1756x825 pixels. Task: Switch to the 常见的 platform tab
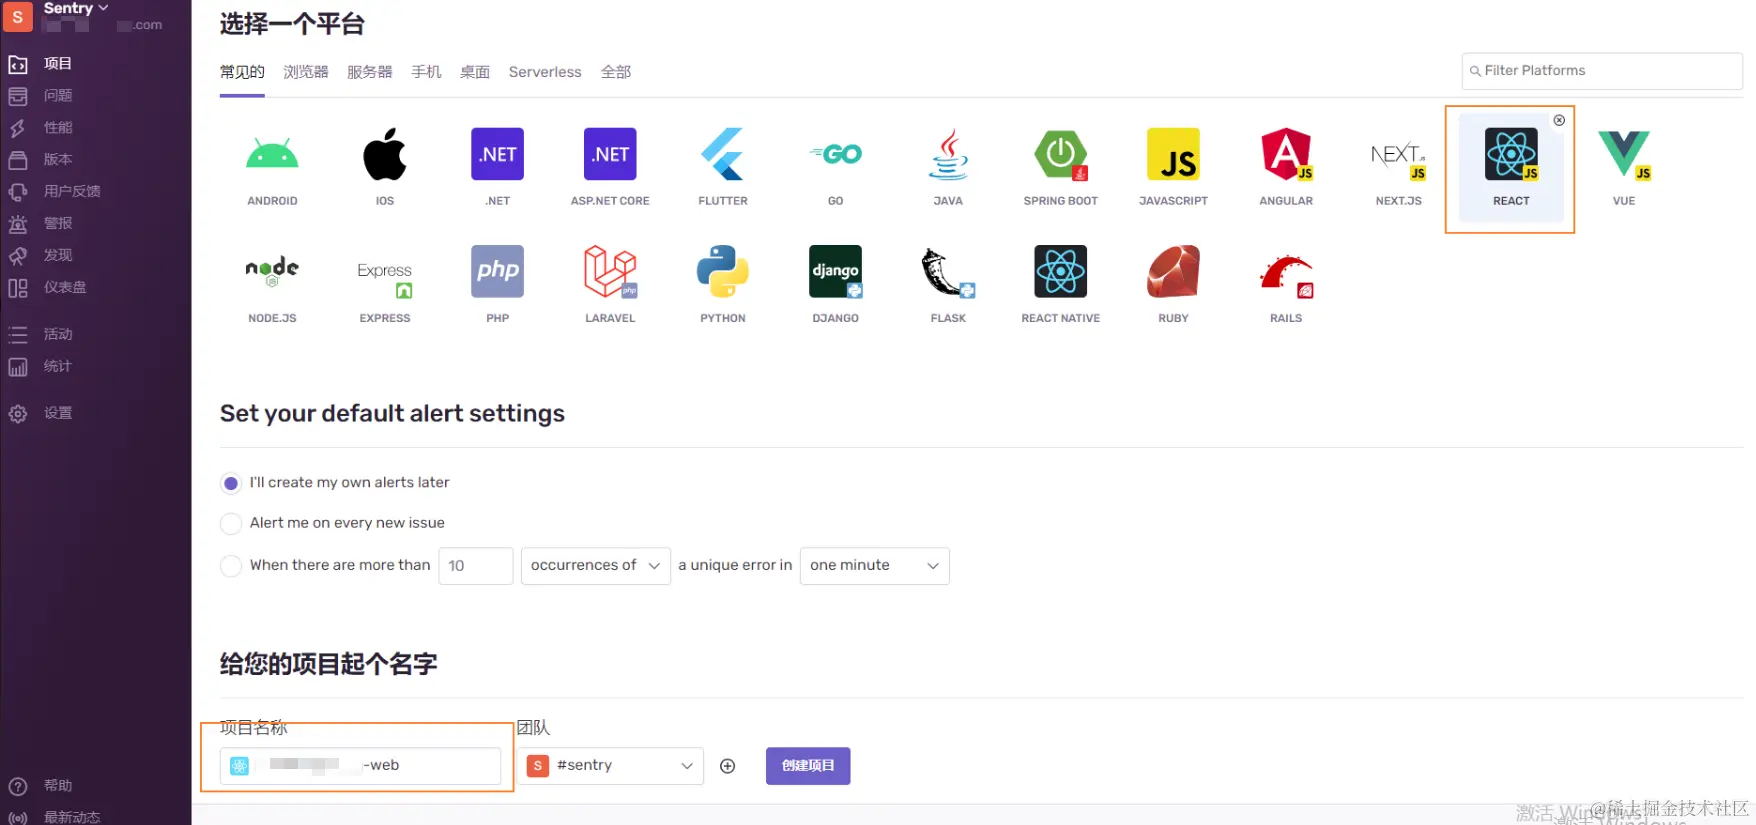coord(242,72)
